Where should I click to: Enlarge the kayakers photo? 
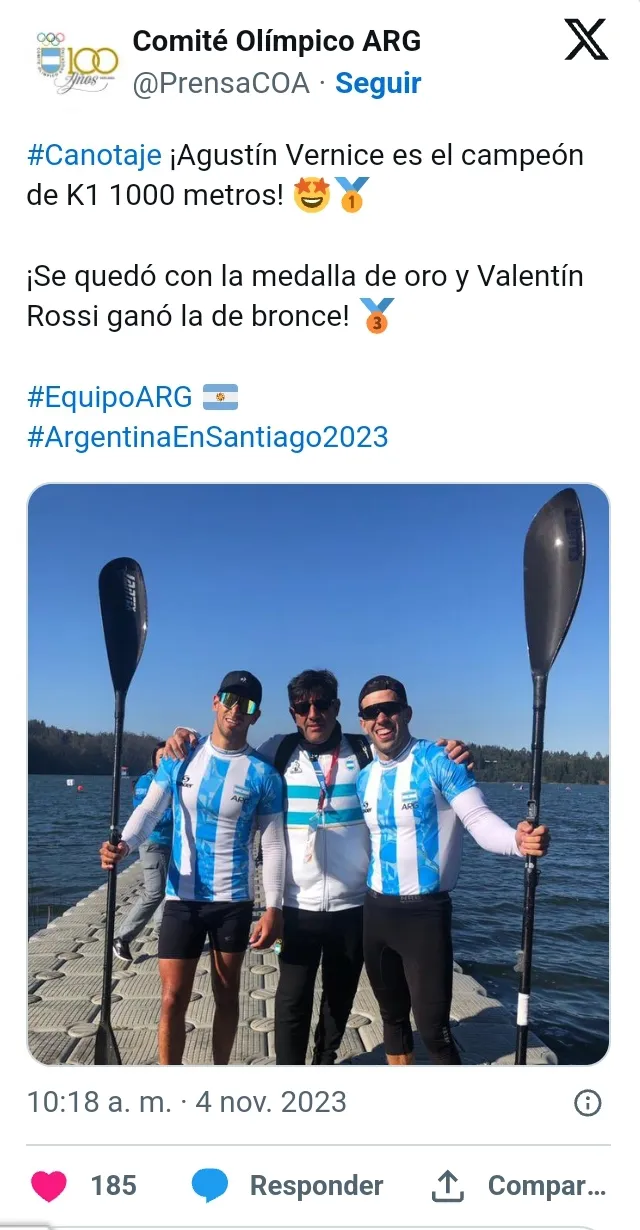(x=318, y=774)
